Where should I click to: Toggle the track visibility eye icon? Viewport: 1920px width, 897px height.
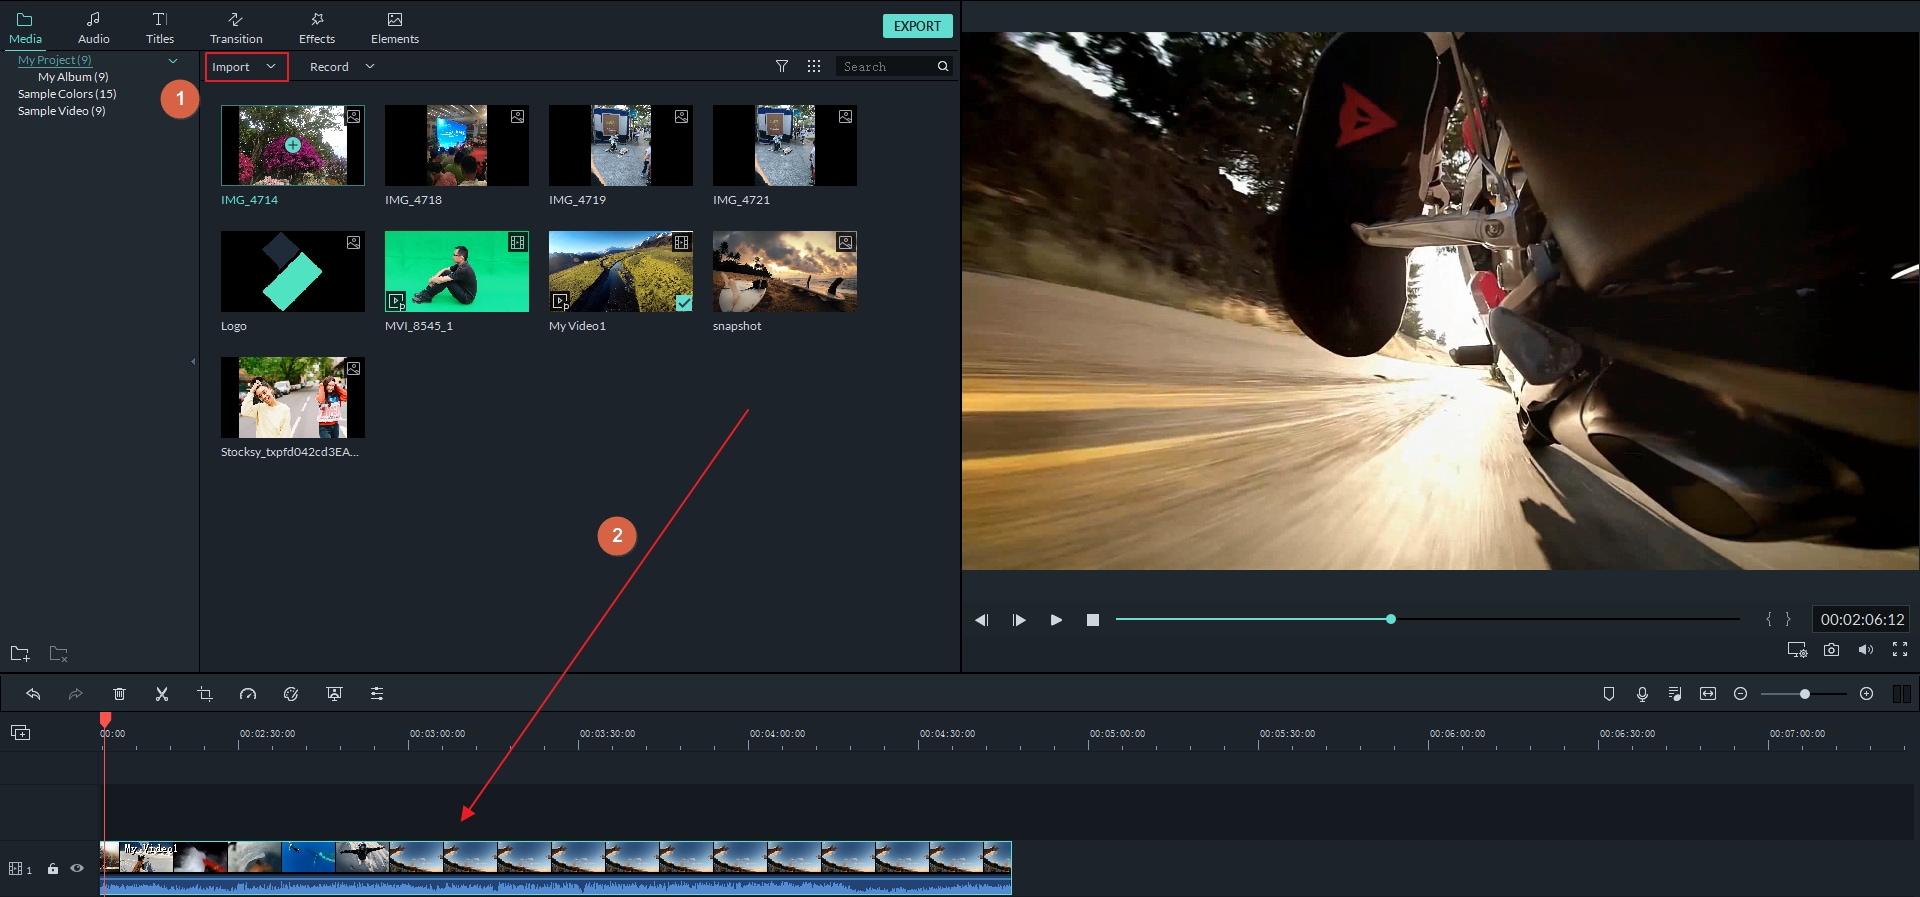coord(77,868)
